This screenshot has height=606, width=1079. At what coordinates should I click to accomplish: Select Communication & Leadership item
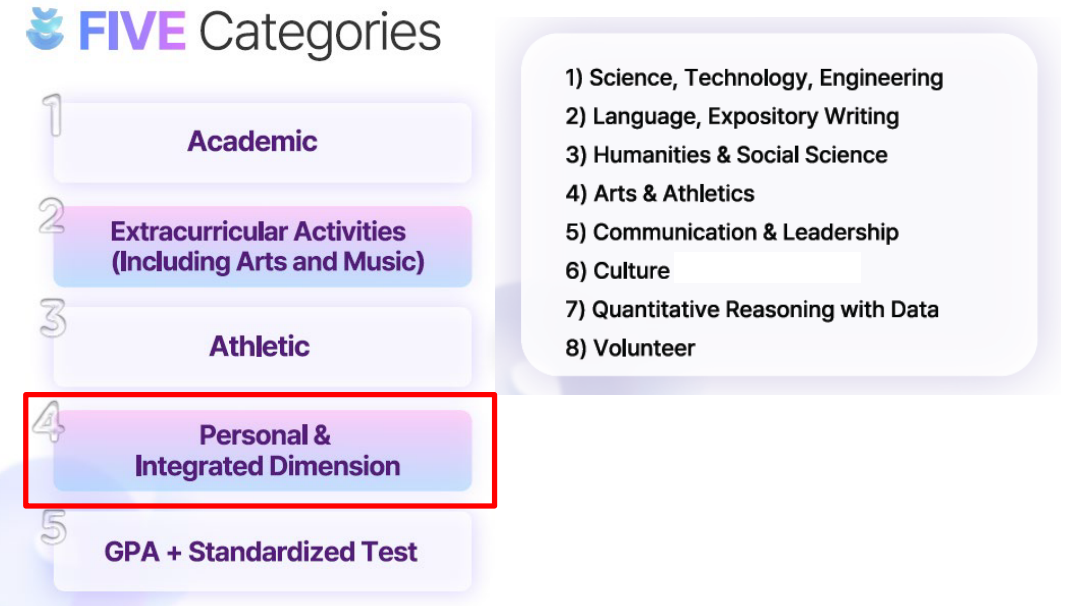[732, 232]
